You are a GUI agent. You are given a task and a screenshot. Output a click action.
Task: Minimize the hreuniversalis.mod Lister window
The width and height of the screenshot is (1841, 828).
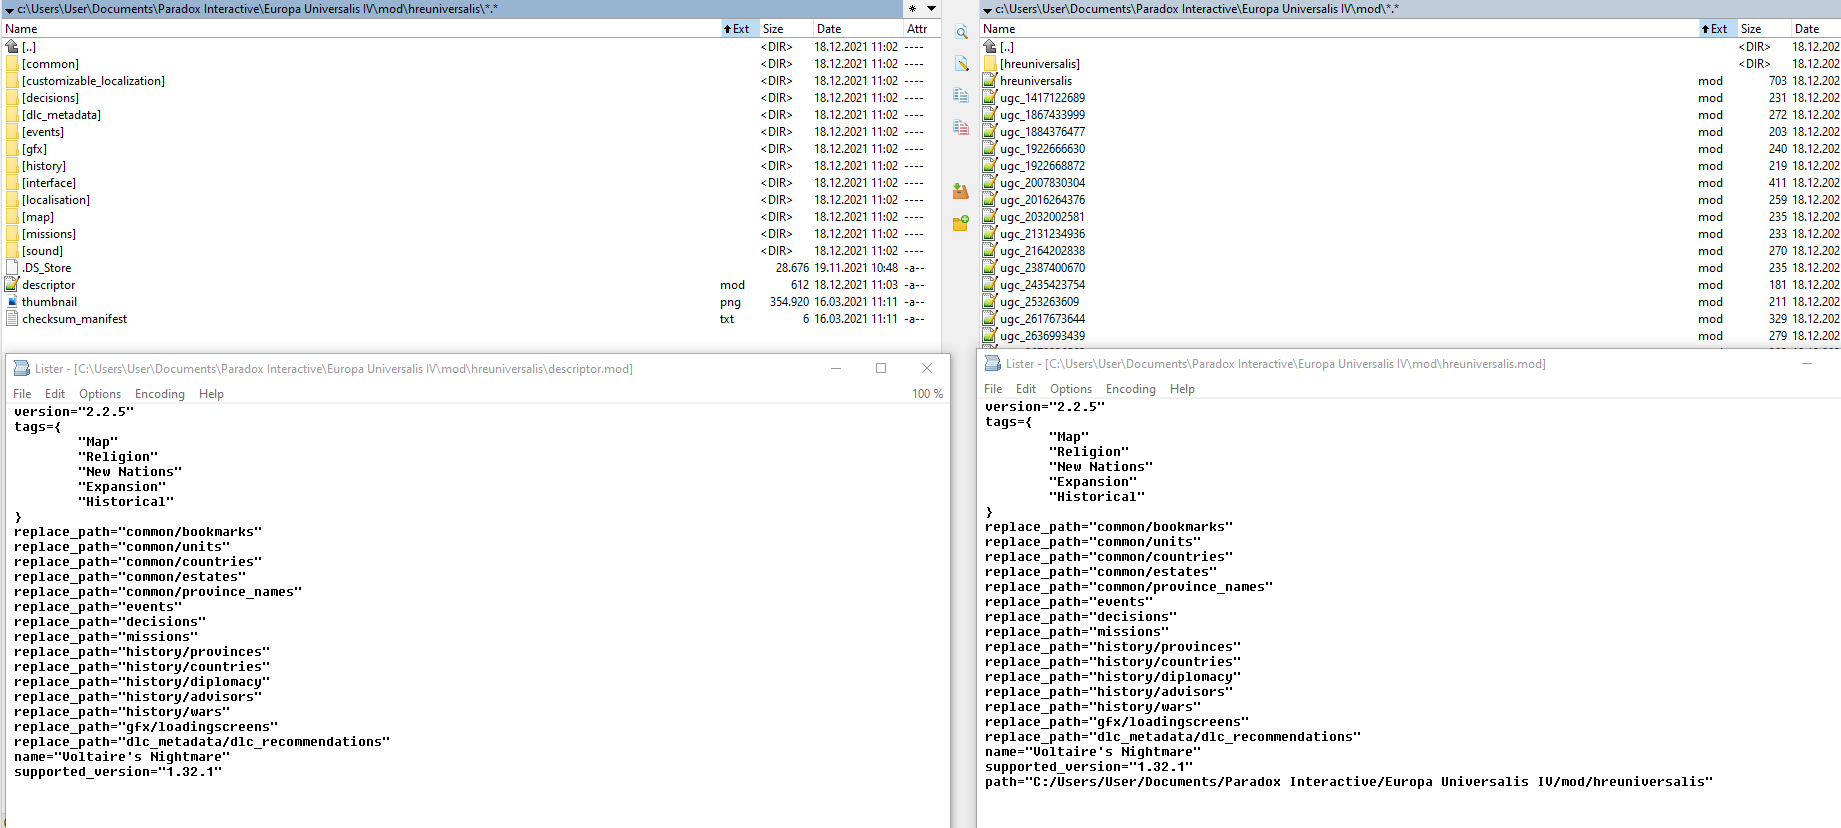pyautogui.click(x=1807, y=363)
